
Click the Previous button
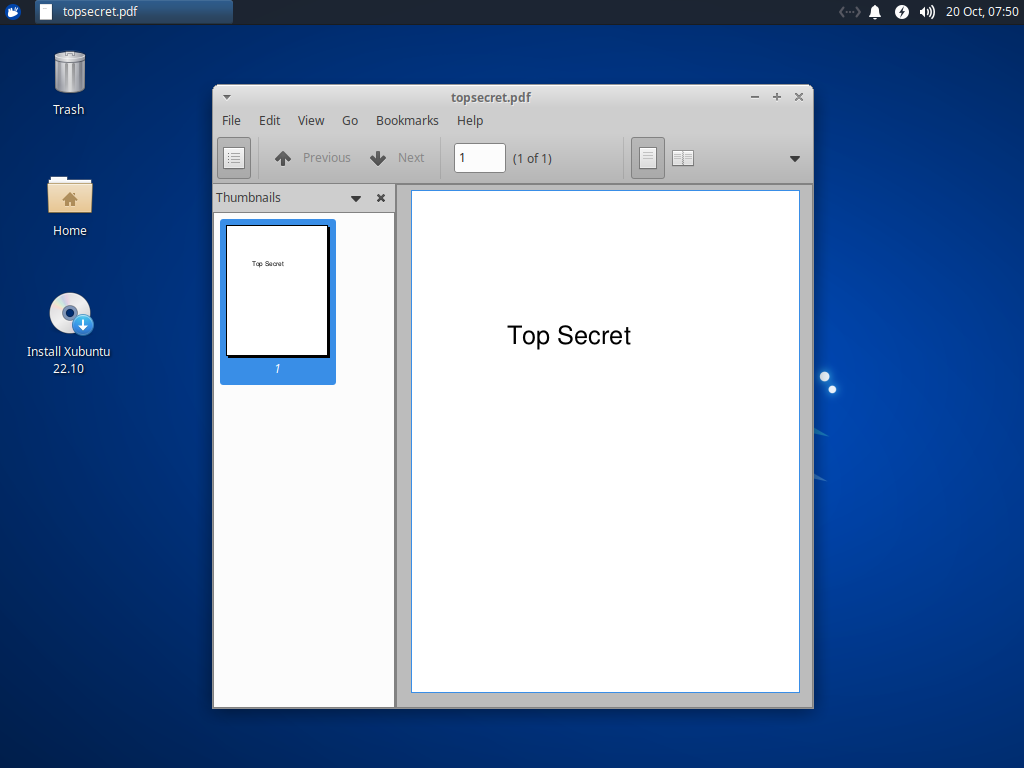311,157
